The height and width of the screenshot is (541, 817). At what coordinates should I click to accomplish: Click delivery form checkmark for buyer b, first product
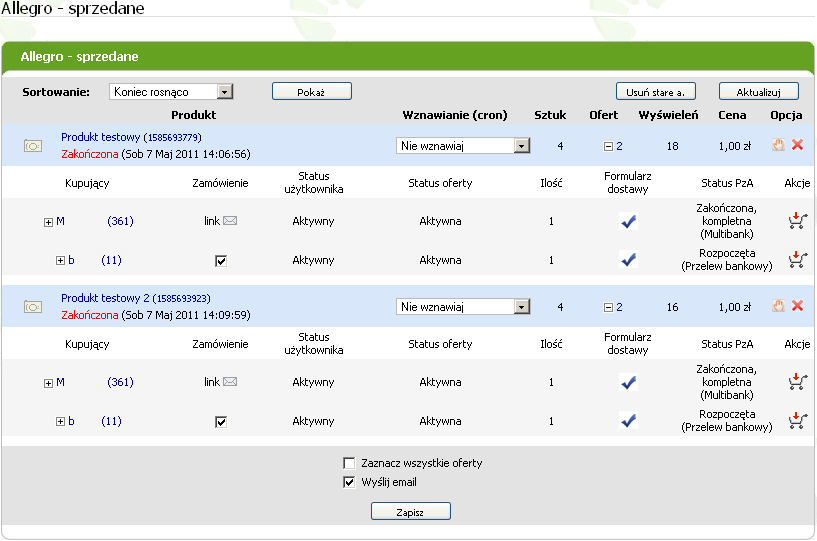click(x=628, y=260)
